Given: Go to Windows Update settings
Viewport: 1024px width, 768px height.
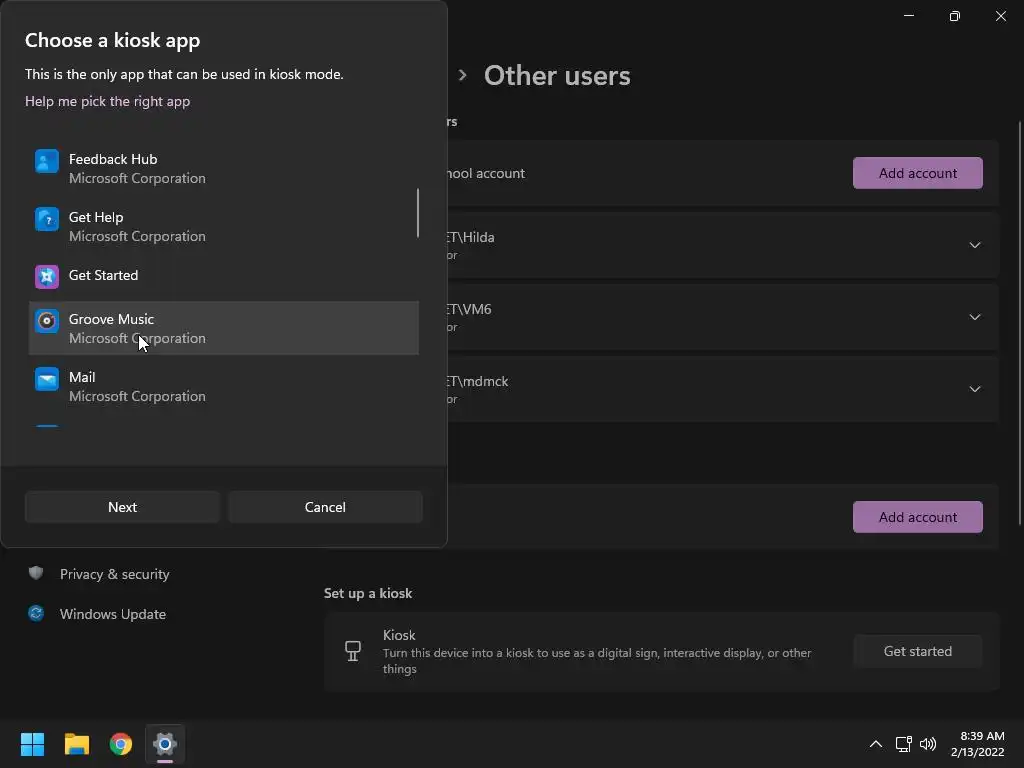Looking at the screenshot, I should coord(112,614).
